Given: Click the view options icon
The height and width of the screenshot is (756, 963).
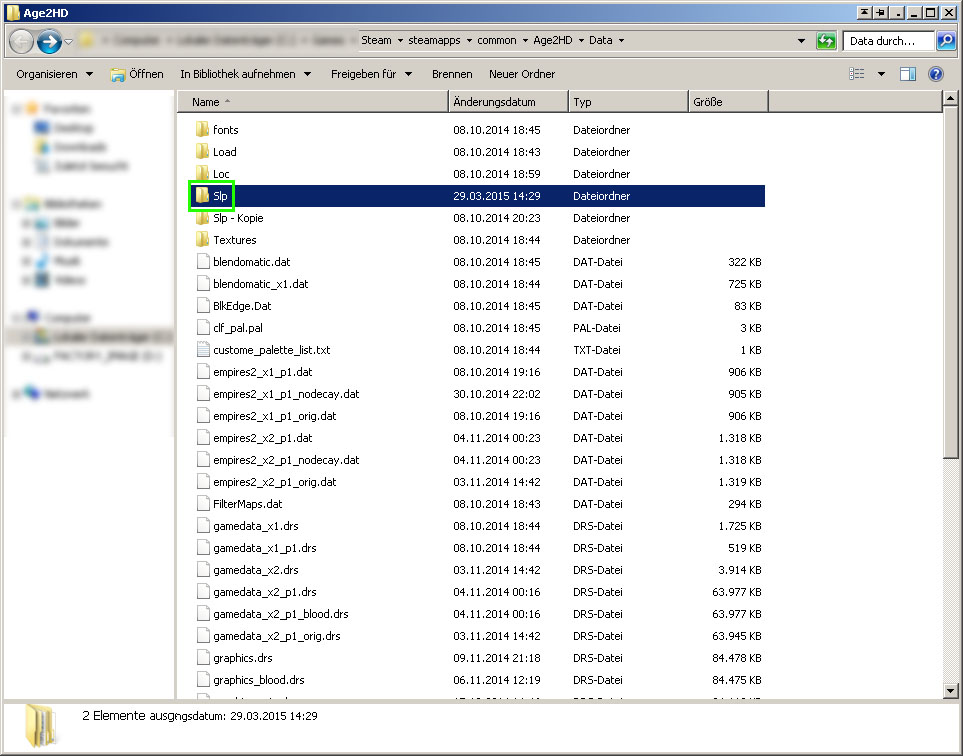Looking at the screenshot, I should pos(857,74).
